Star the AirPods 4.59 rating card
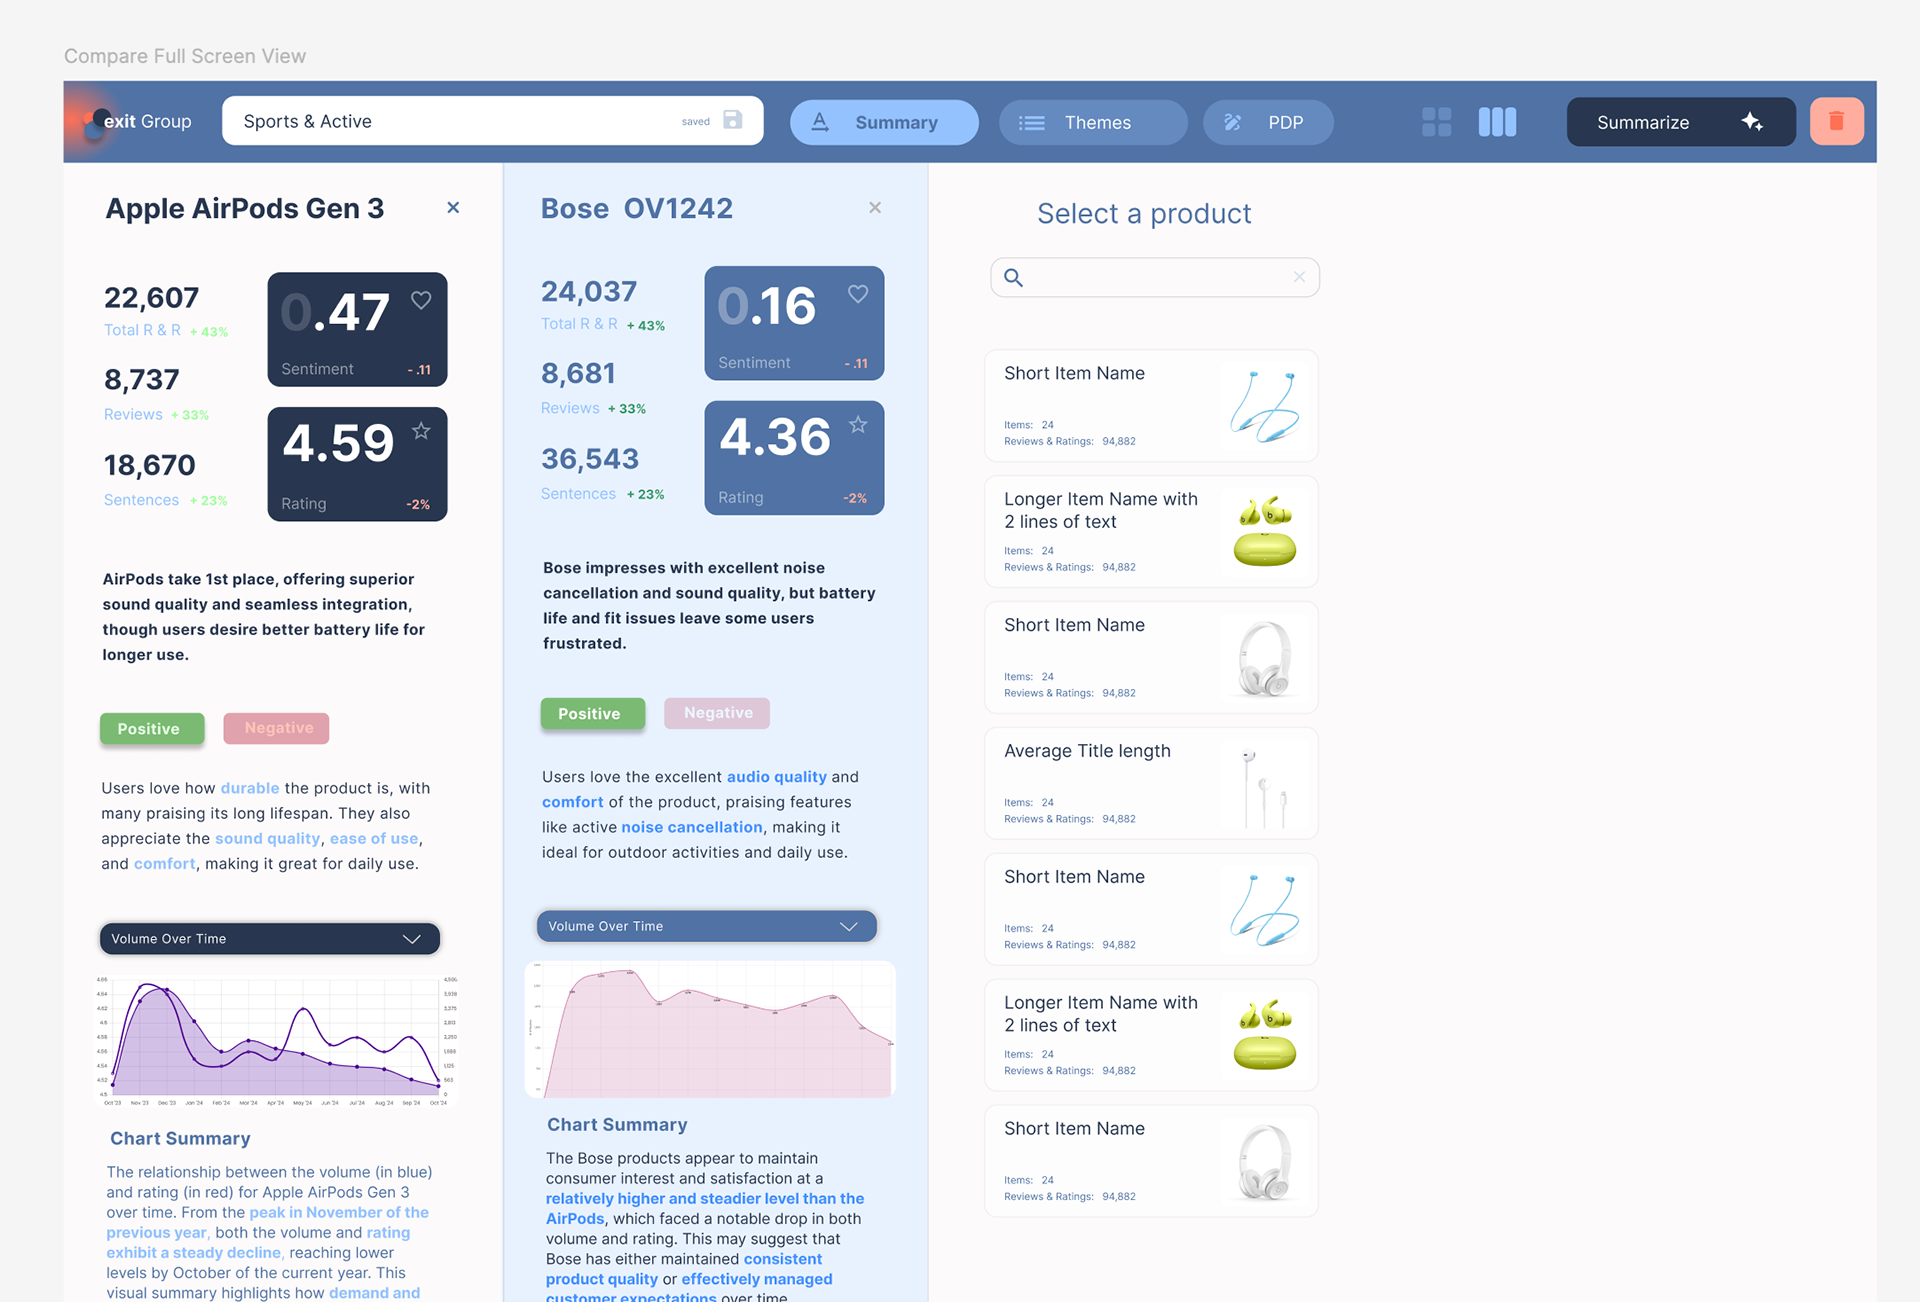 point(421,430)
